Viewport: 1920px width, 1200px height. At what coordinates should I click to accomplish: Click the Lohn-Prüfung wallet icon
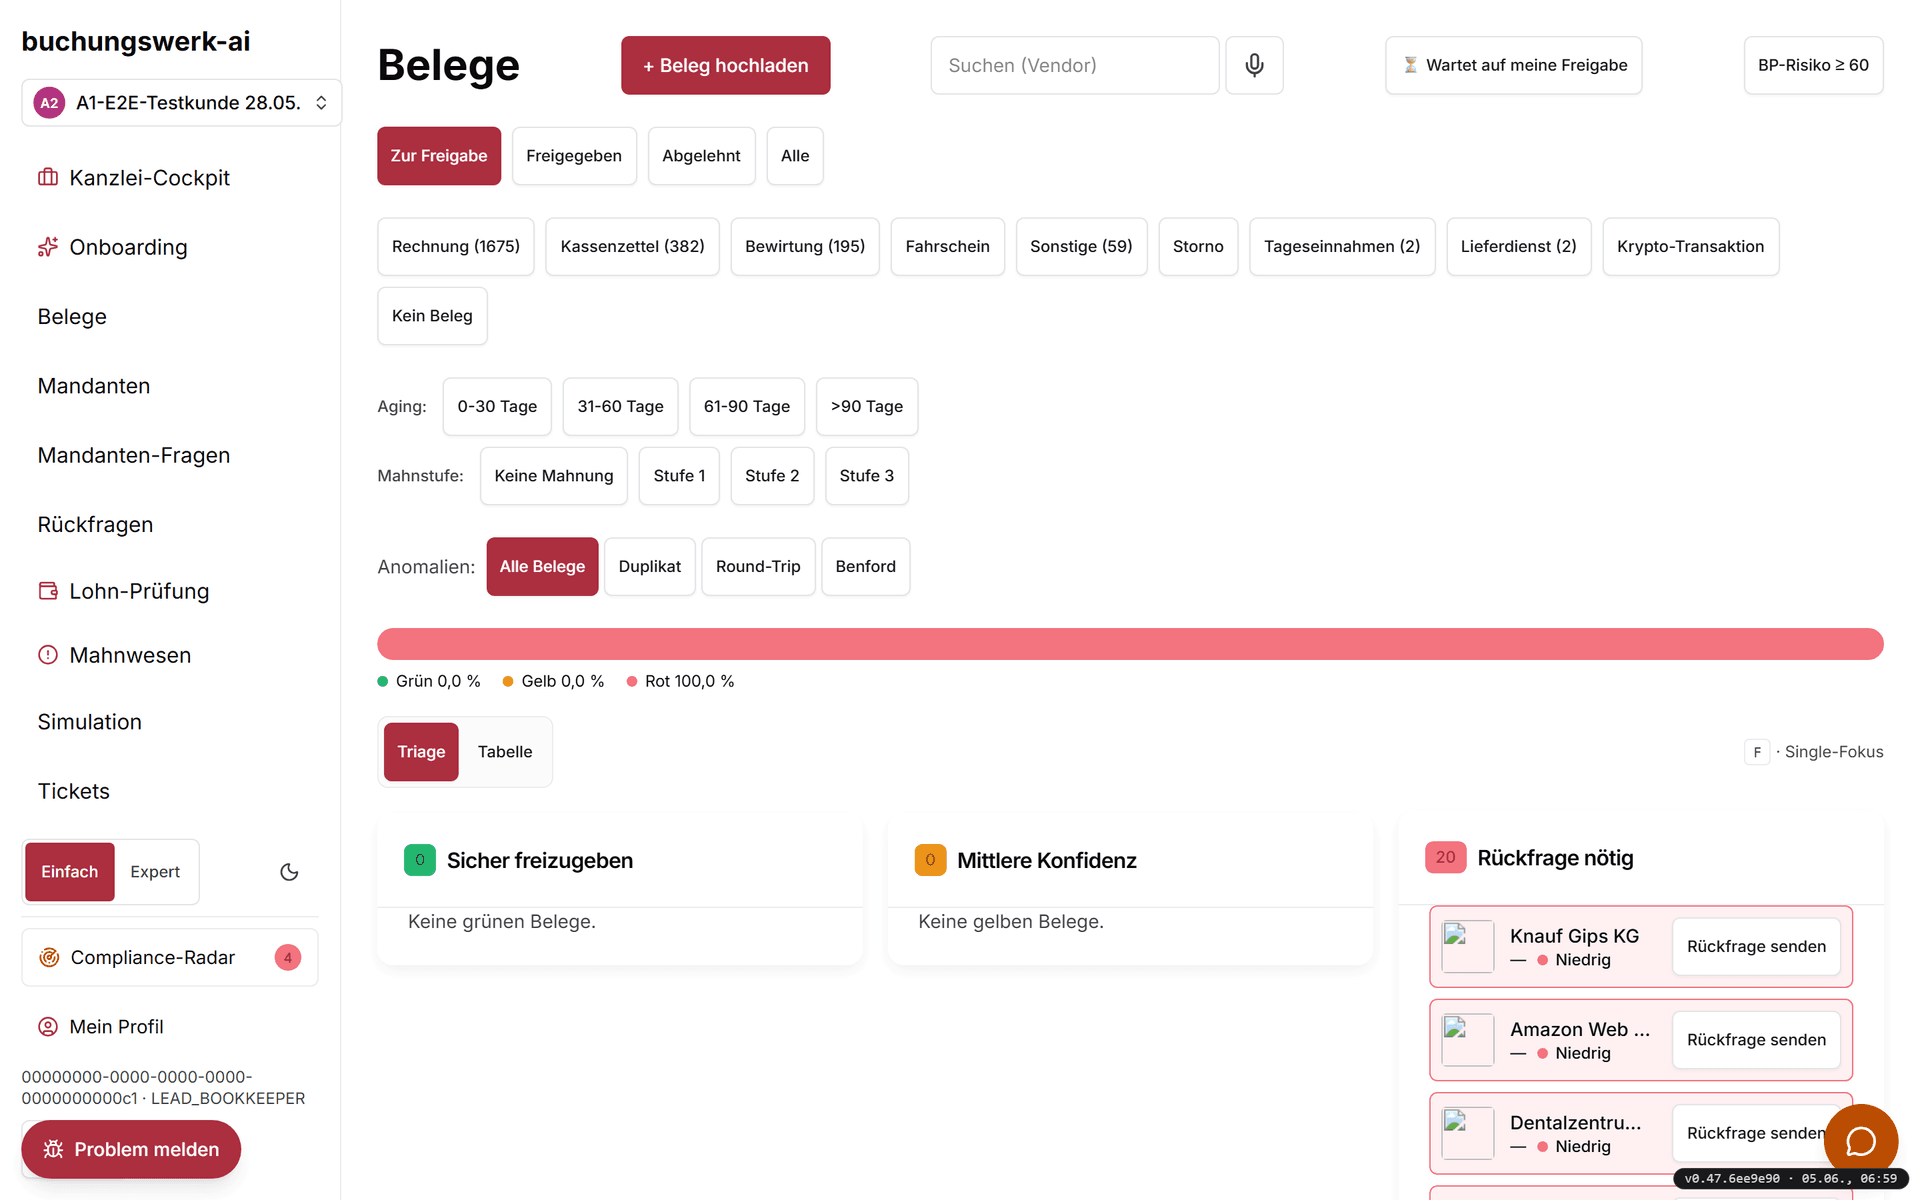pyautogui.click(x=48, y=591)
